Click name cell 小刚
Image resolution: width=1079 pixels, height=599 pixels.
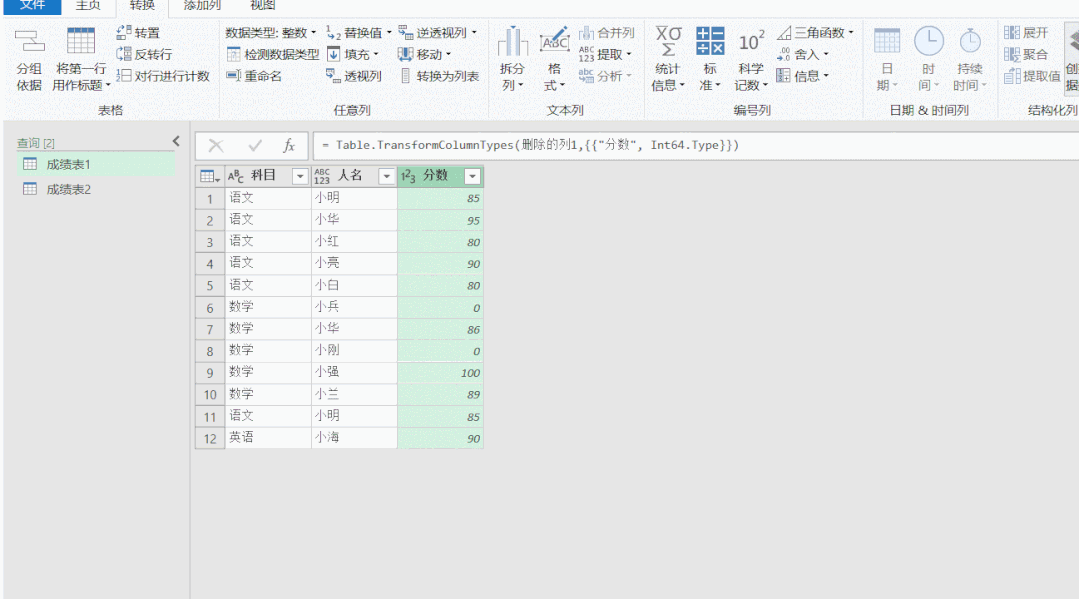coord(354,350)
